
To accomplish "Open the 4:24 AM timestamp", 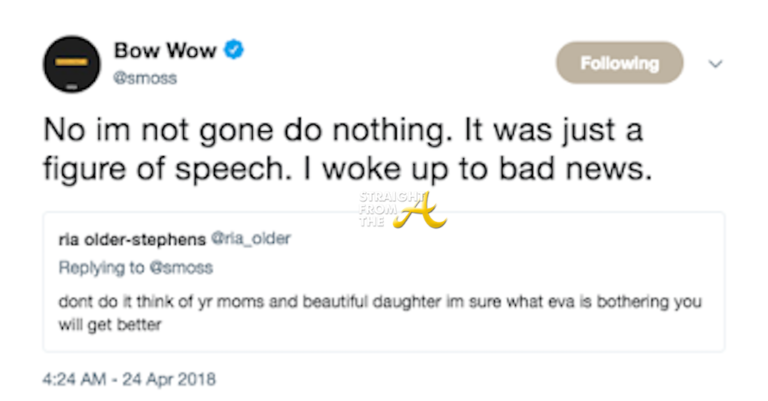I will click(76, 380).
